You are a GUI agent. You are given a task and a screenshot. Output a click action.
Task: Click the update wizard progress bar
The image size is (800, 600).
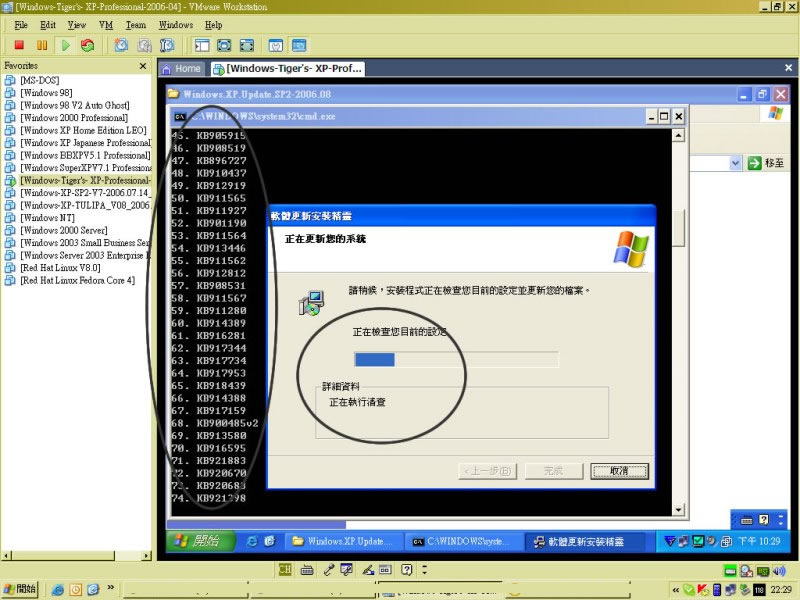(457, 360)
